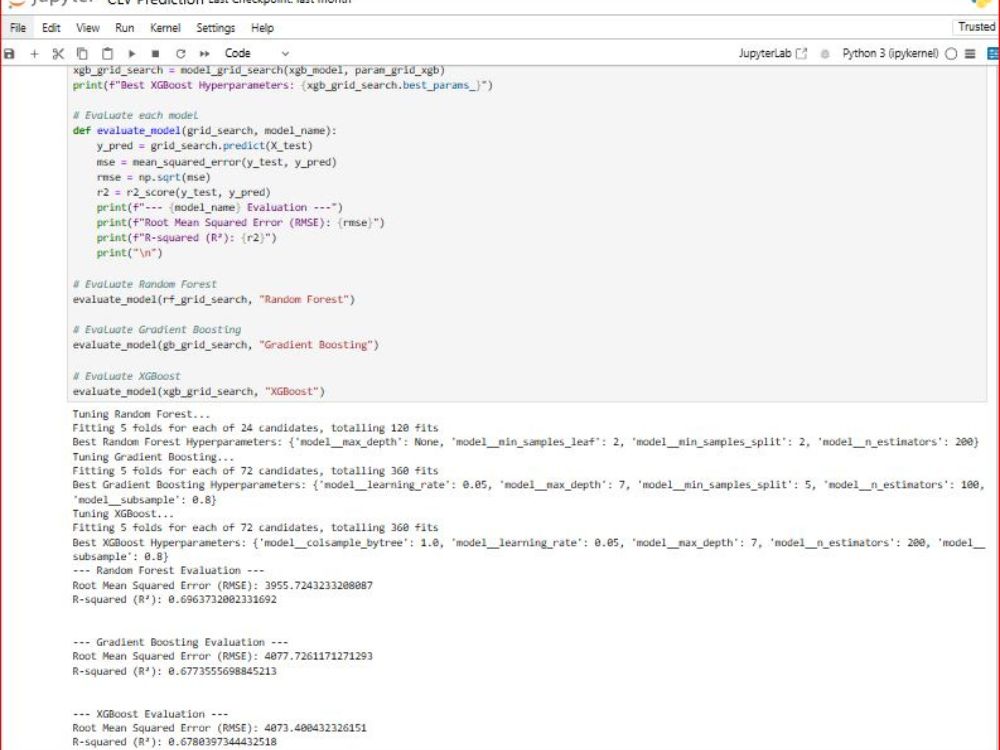Click the RMSE value 3955.7243233208087
The width and height of the screenshot is (1000, 750).
pos(318,585)
